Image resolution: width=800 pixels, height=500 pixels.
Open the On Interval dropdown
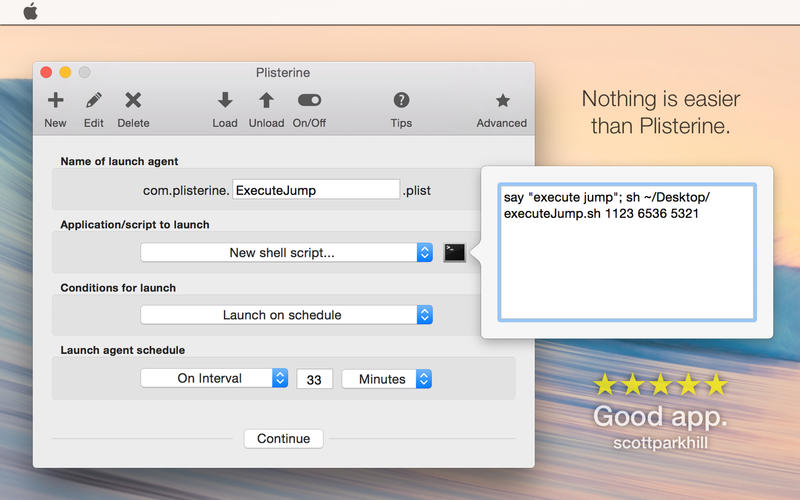(x=214, y=379)
